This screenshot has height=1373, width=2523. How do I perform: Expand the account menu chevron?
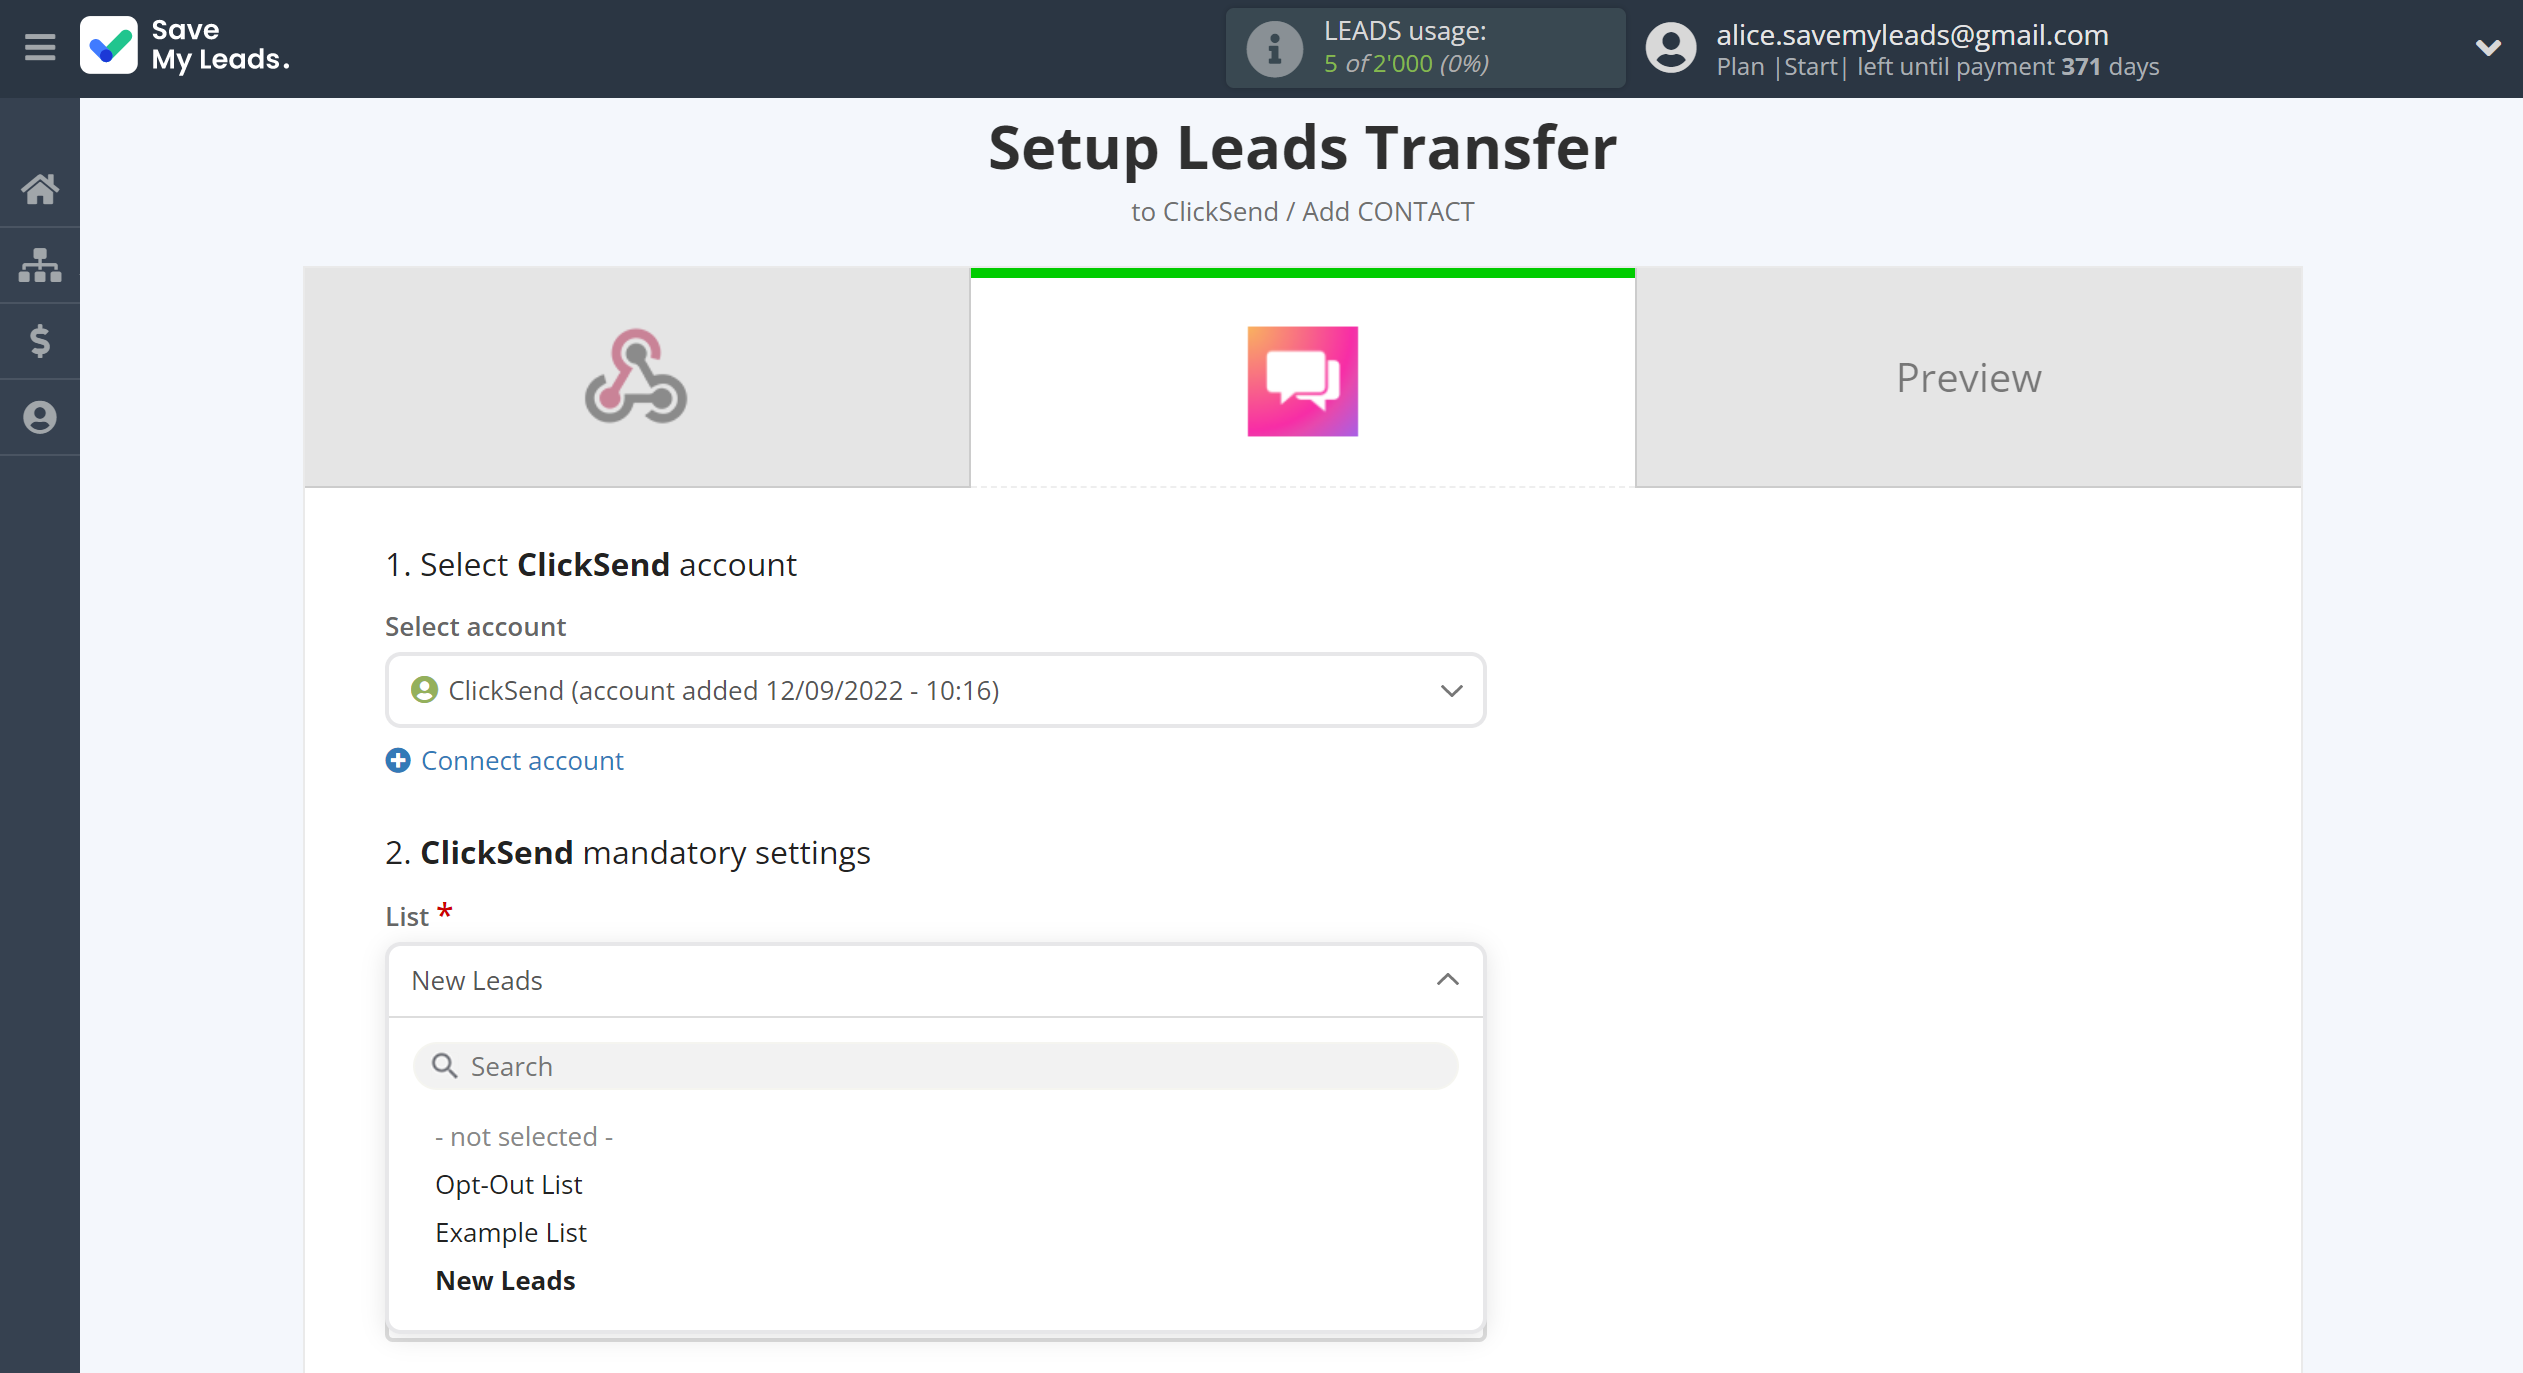(x=2488, y=47)
